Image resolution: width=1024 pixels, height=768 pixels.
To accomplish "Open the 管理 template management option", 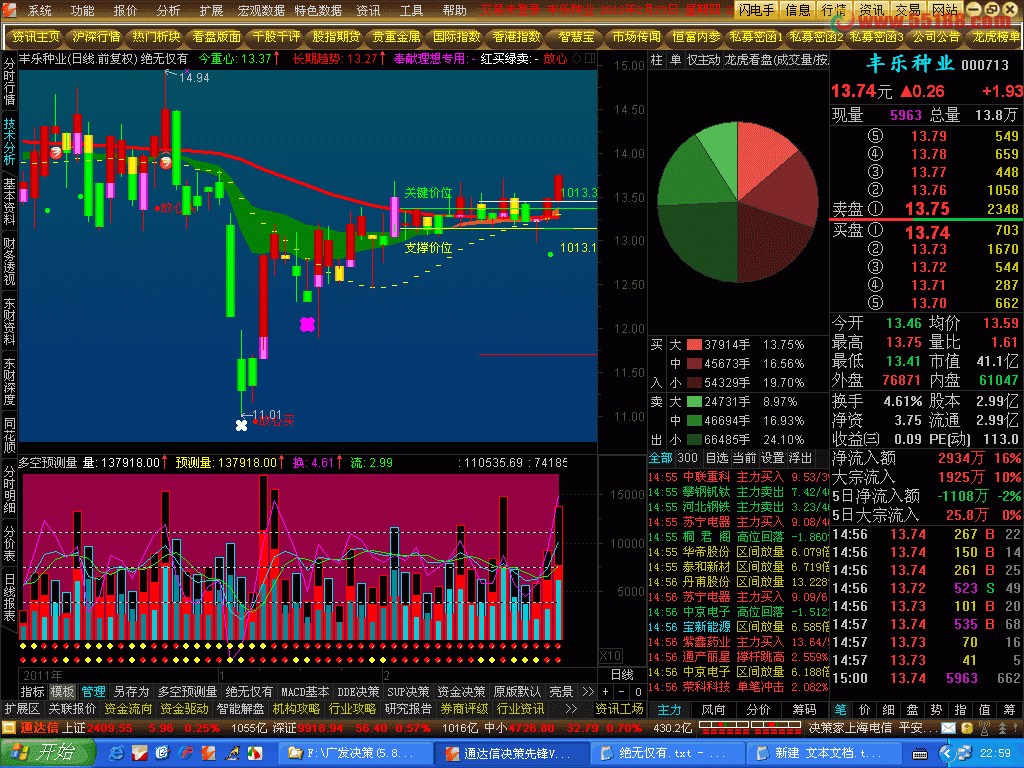I will 93,692.
